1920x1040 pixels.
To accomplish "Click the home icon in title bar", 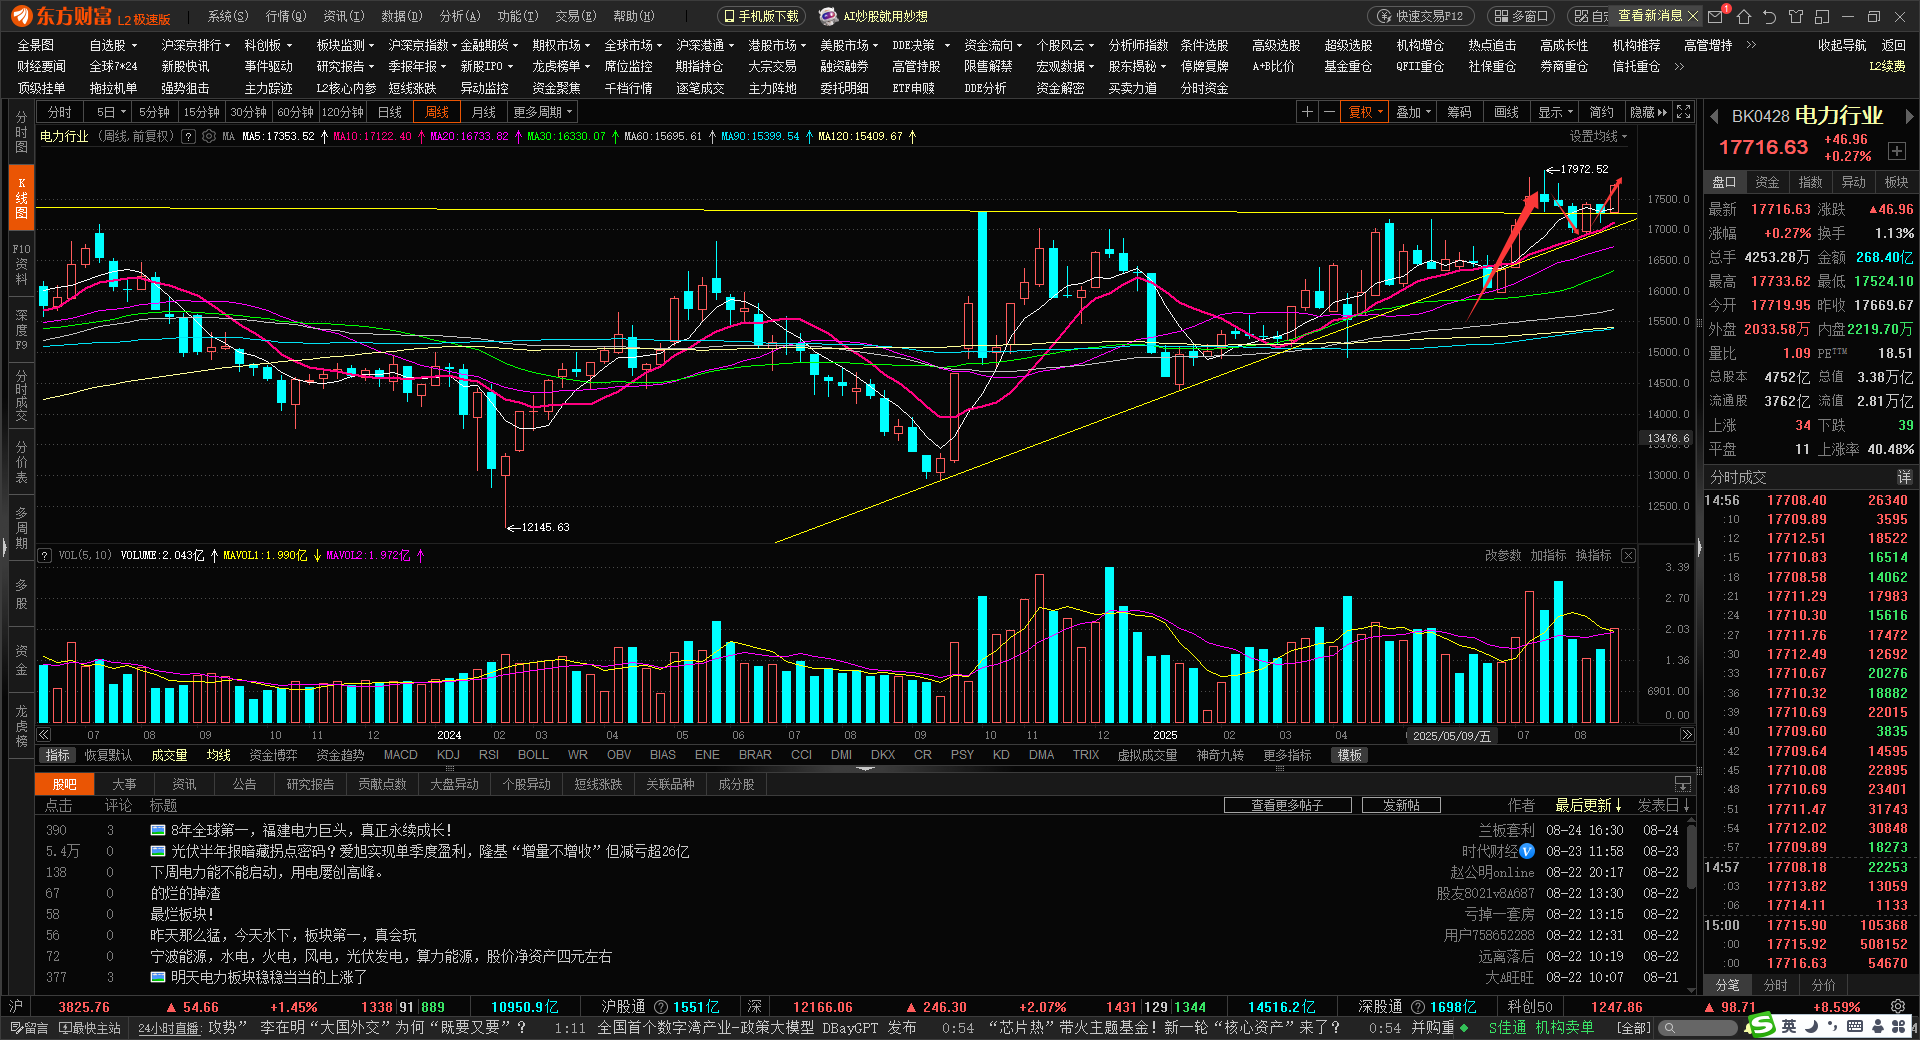I will (1744, 16).
